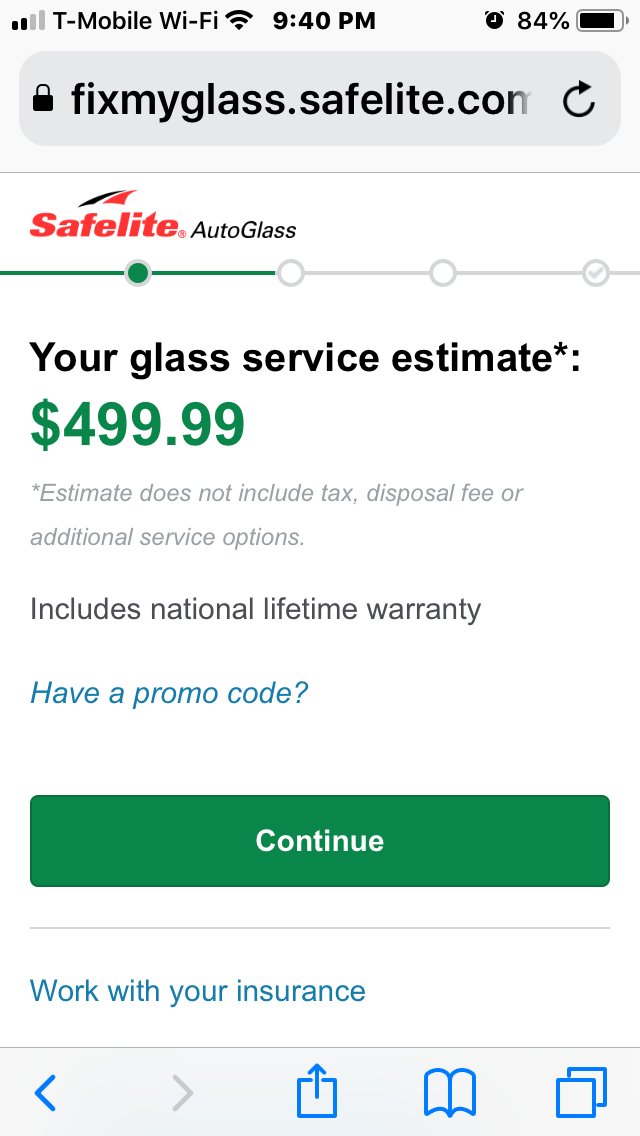Select the third progress step circle
The height and width of the screenshot is (1136, 640).
pos(443,273)
